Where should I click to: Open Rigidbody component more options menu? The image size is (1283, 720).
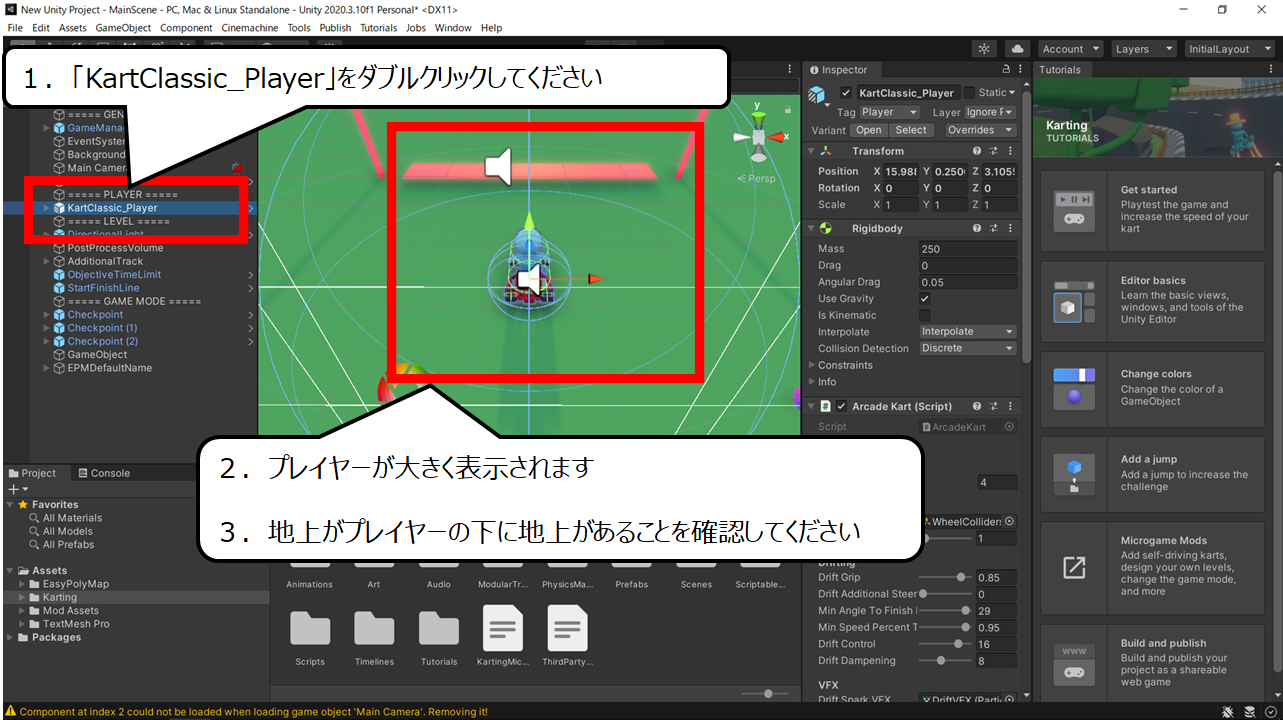point(1010,228)
